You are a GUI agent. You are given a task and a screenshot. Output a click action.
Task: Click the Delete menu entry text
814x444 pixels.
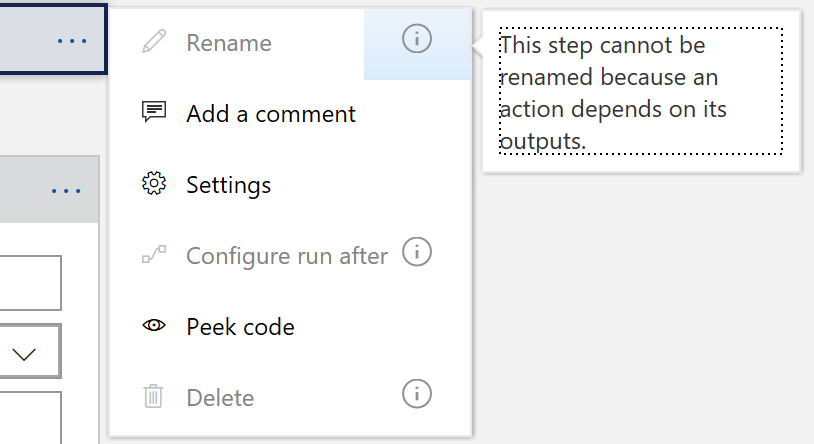coord(220,398)
